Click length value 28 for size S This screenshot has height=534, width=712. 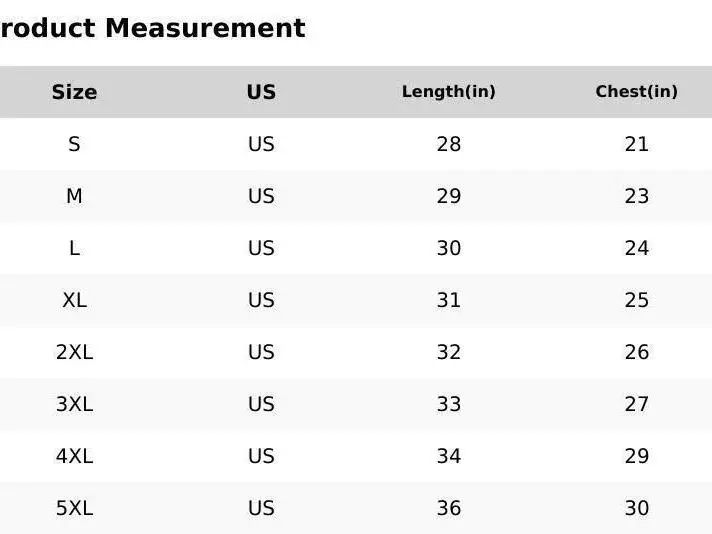449,144
